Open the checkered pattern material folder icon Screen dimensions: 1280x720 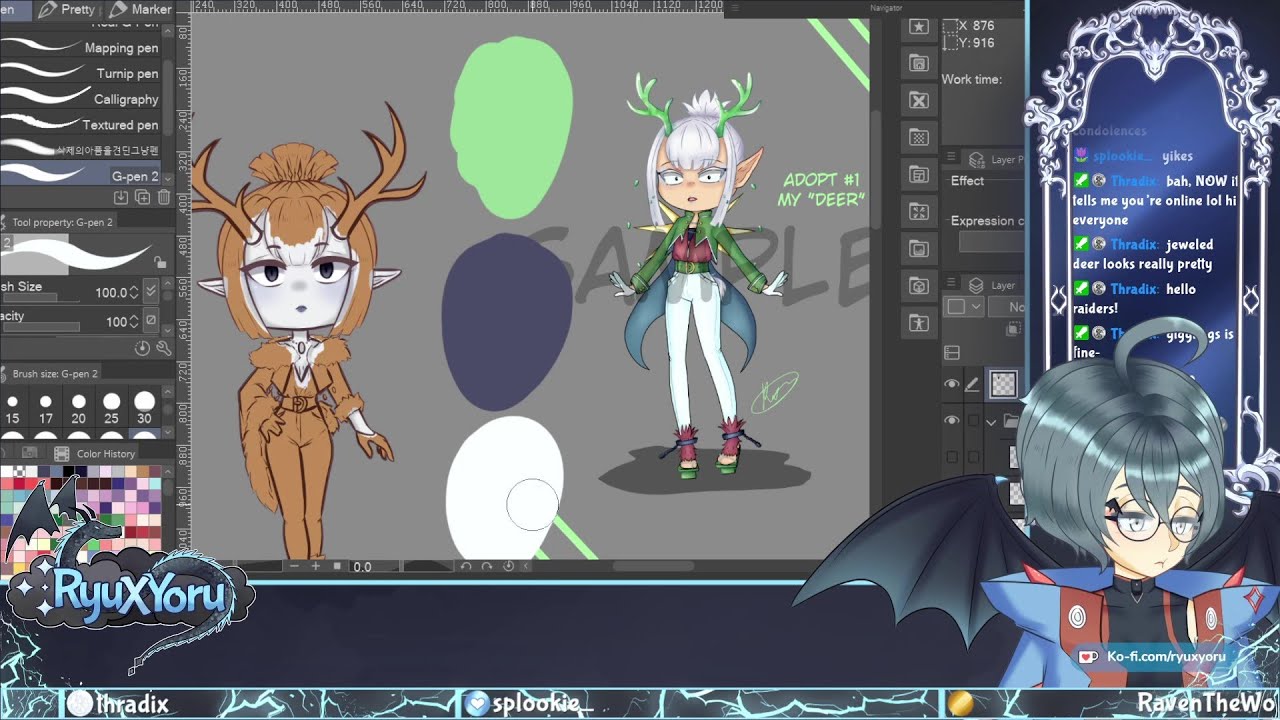tap(919, 137)
